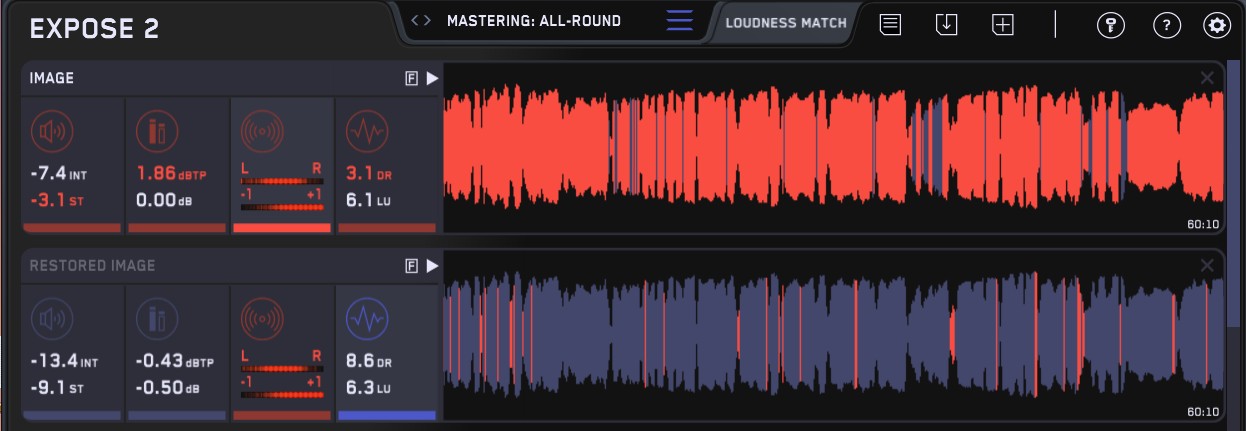Click the export download icon

tap(946, 25)
